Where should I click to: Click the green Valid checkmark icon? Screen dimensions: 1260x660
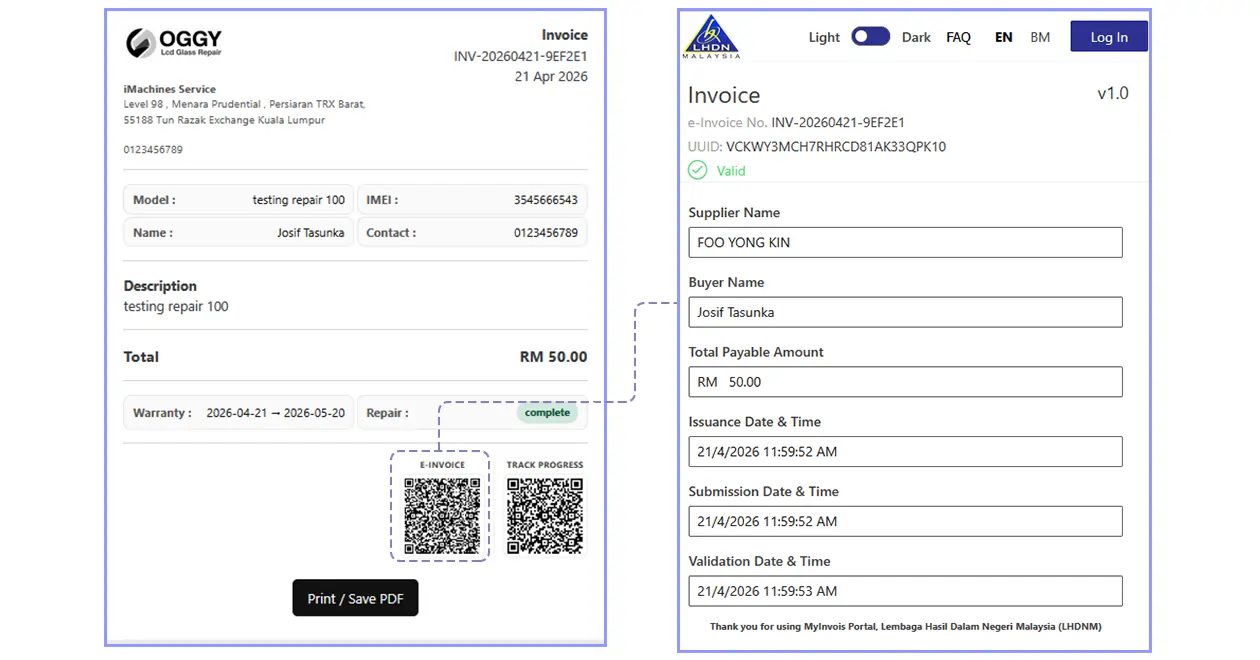click(697, 170)
